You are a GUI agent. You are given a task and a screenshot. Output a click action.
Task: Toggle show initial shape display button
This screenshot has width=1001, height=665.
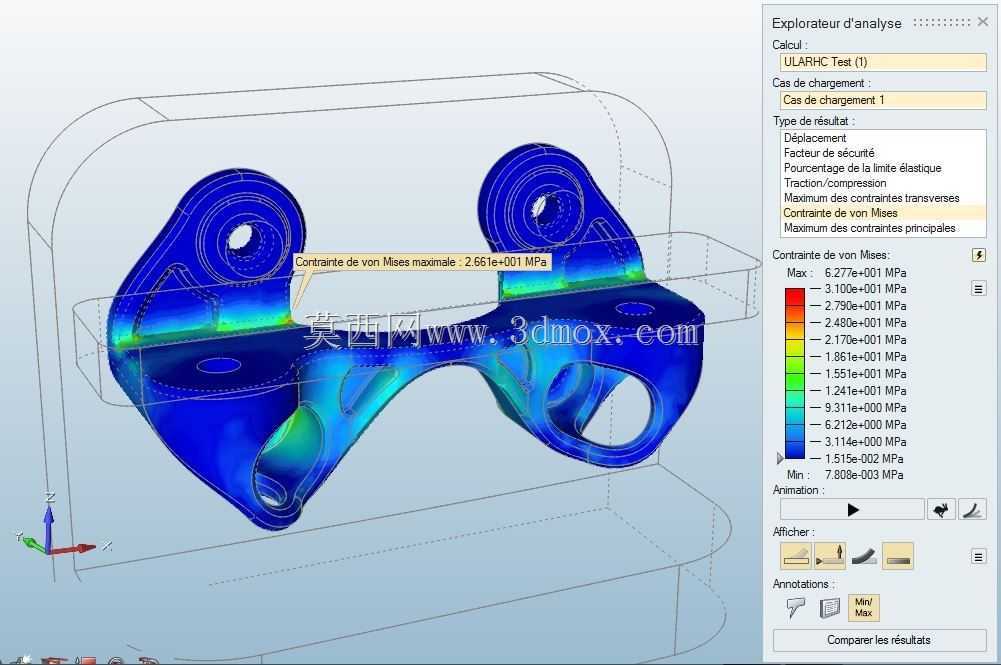(x=796, y=556)
